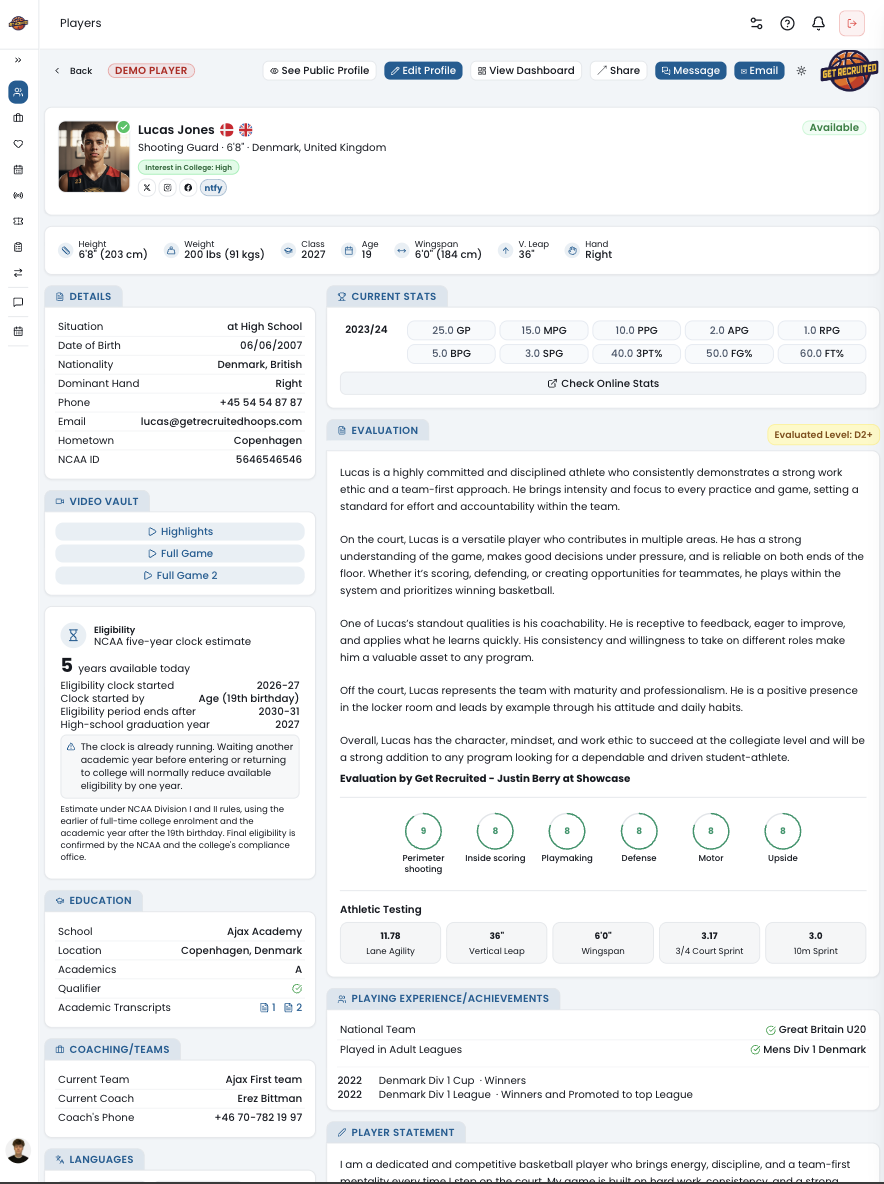Play the Highlights video
The height and width of the screenshot is (1184, 884).
tap(180, 532)
